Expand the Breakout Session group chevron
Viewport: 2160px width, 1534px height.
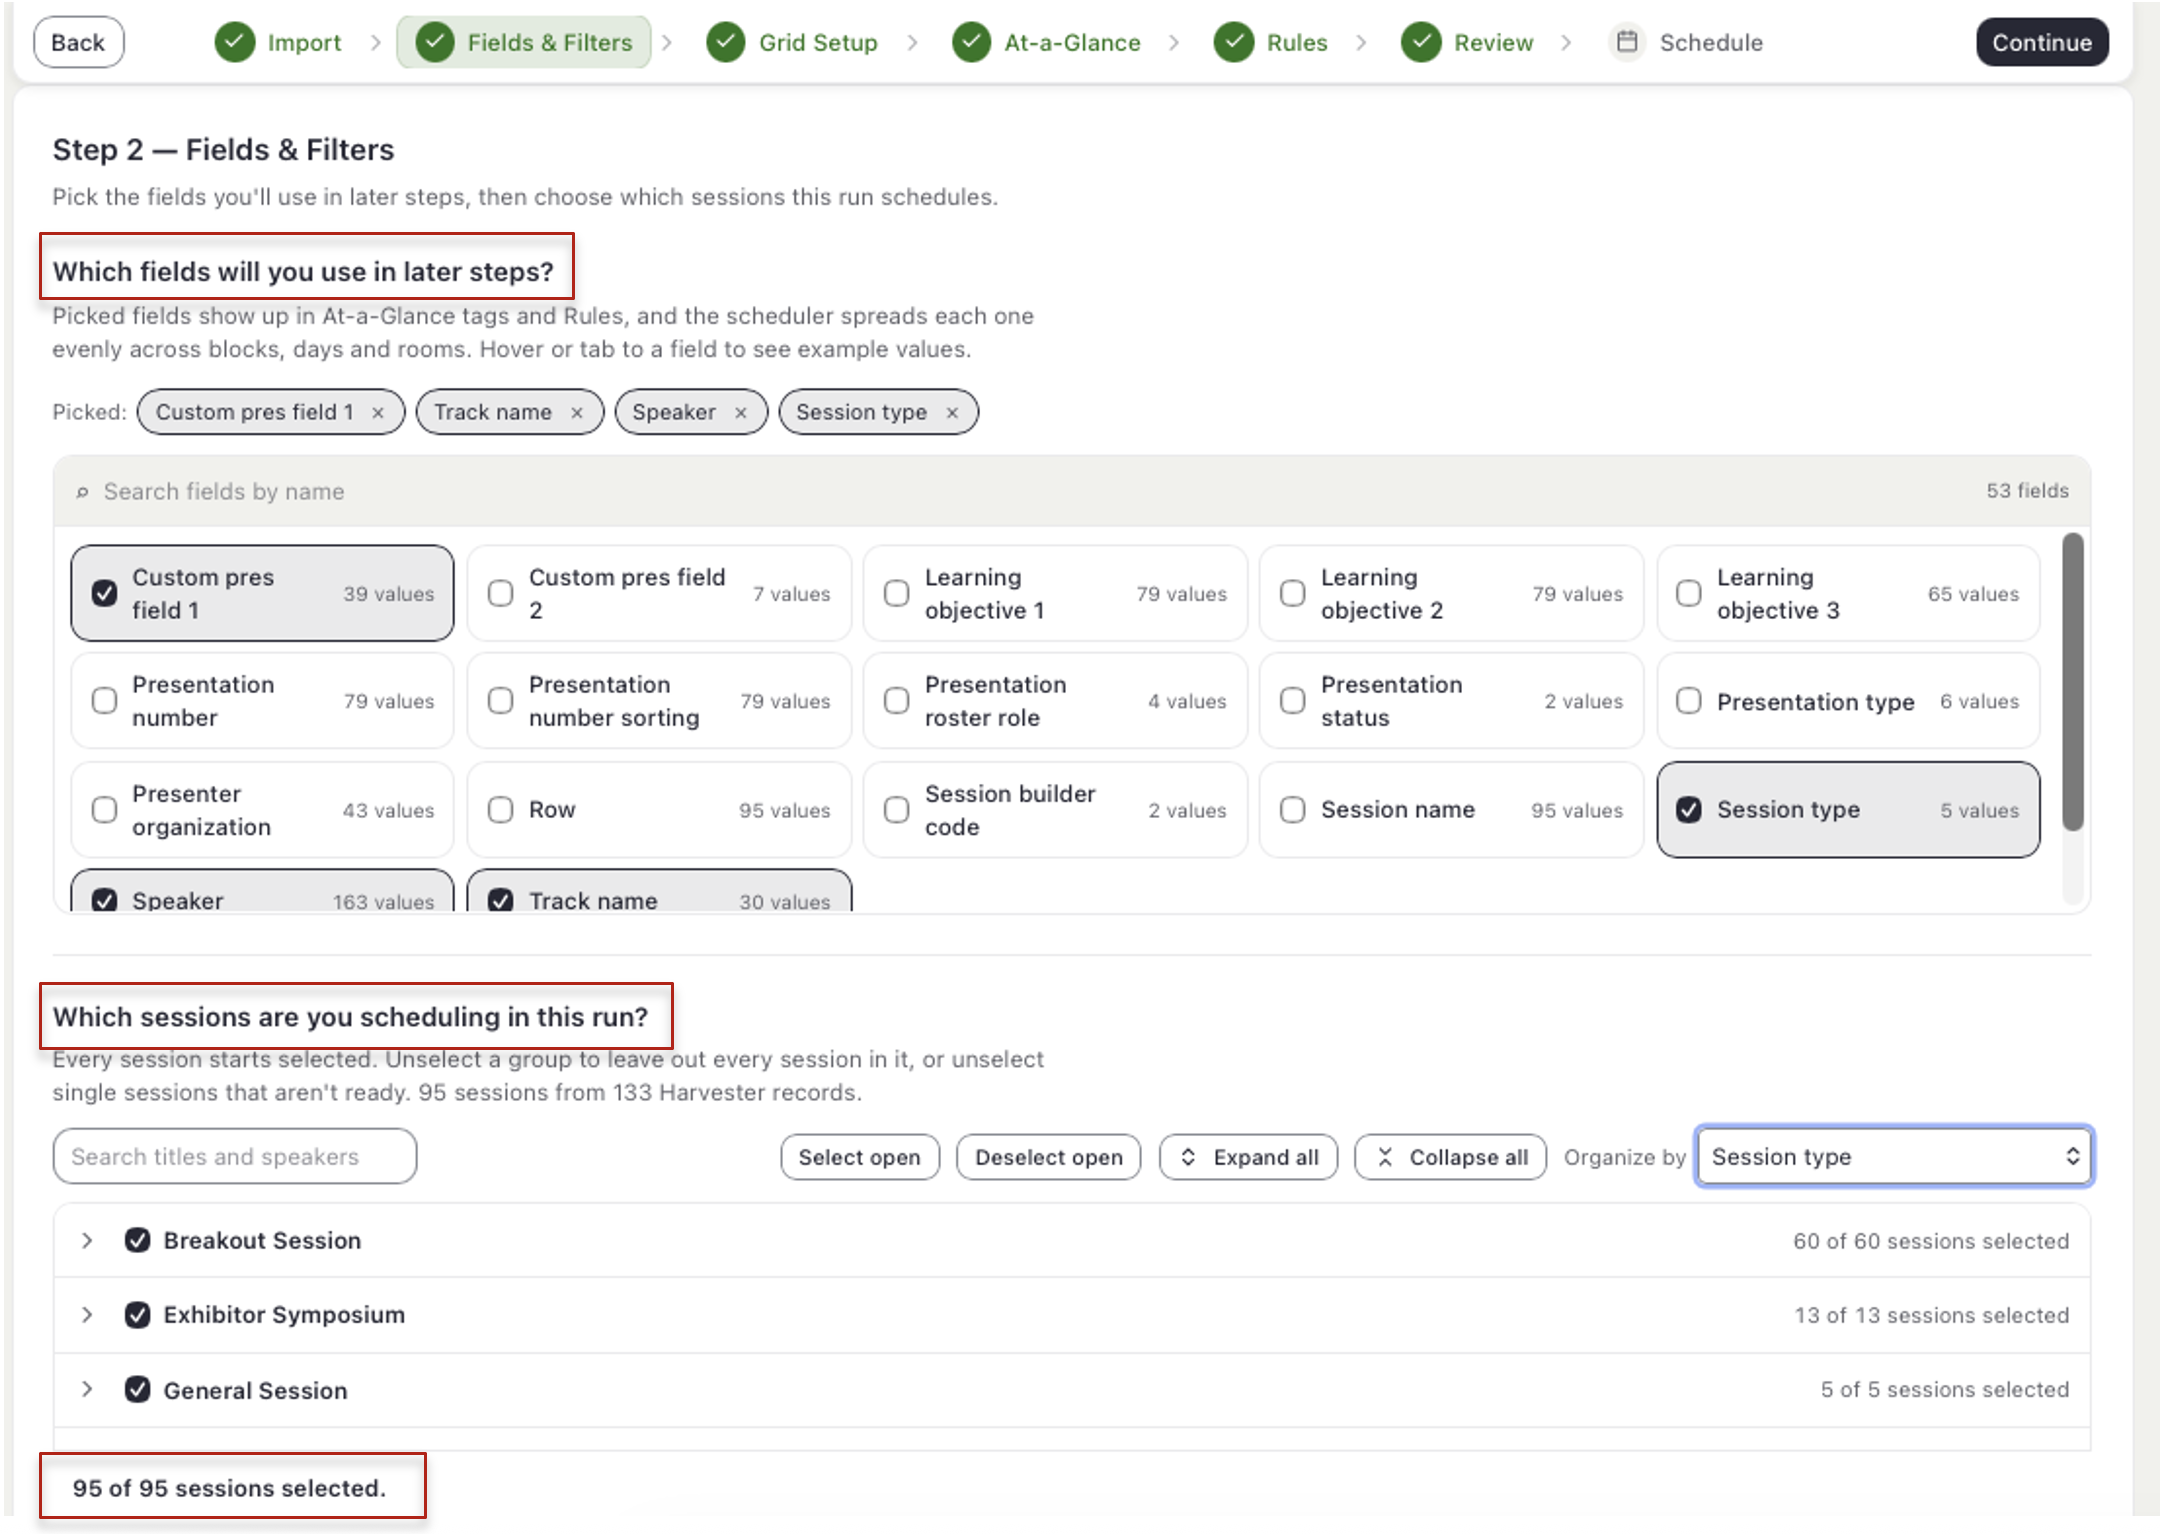point(87,1240)
